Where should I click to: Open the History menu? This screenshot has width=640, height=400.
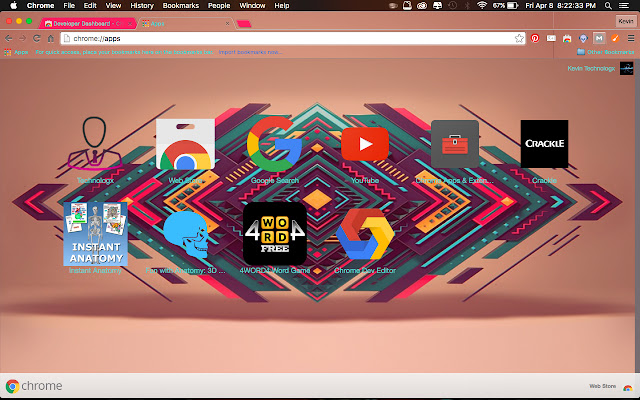142,6
